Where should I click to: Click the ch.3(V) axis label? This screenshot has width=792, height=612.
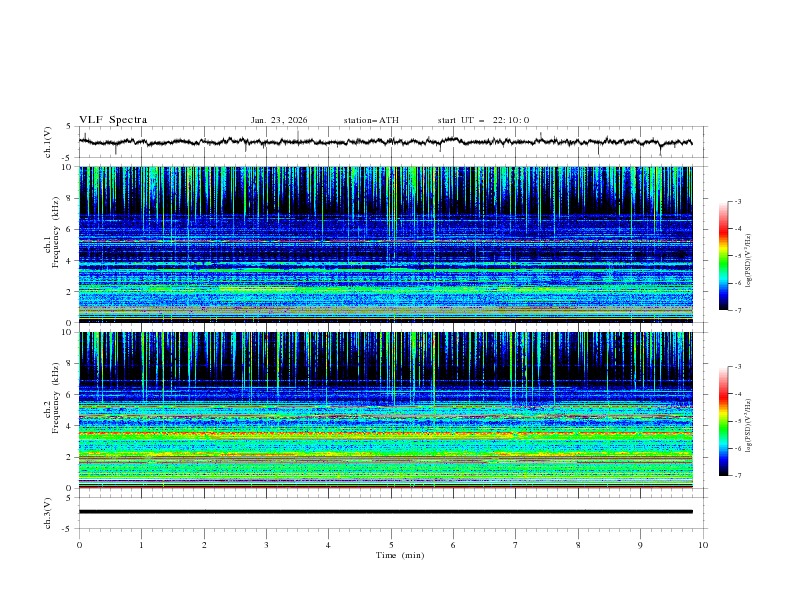coord(49,512)
